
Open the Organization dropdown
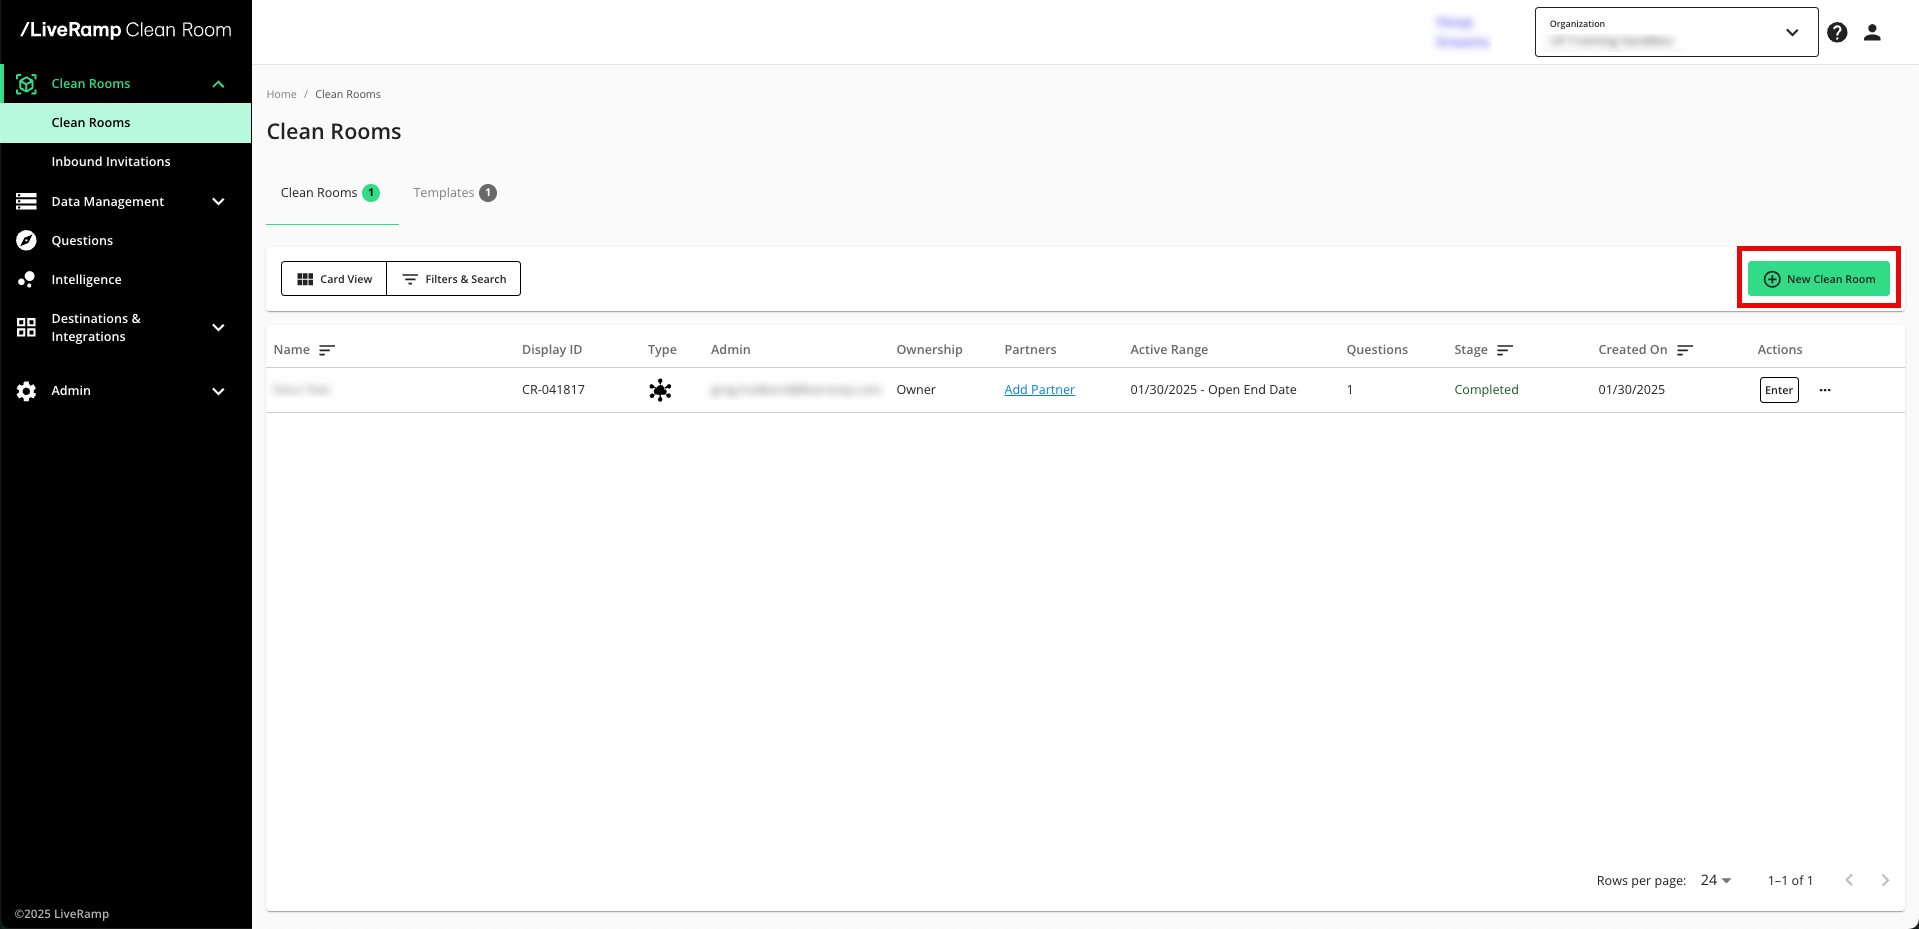(1676, 33)
